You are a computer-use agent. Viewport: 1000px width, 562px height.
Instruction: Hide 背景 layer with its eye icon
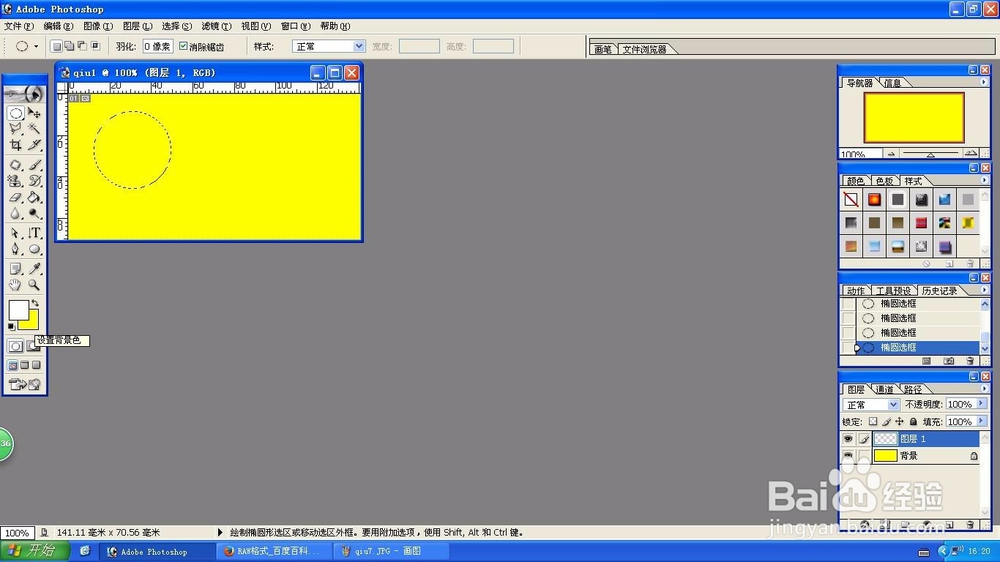click(x=848, y=455)
